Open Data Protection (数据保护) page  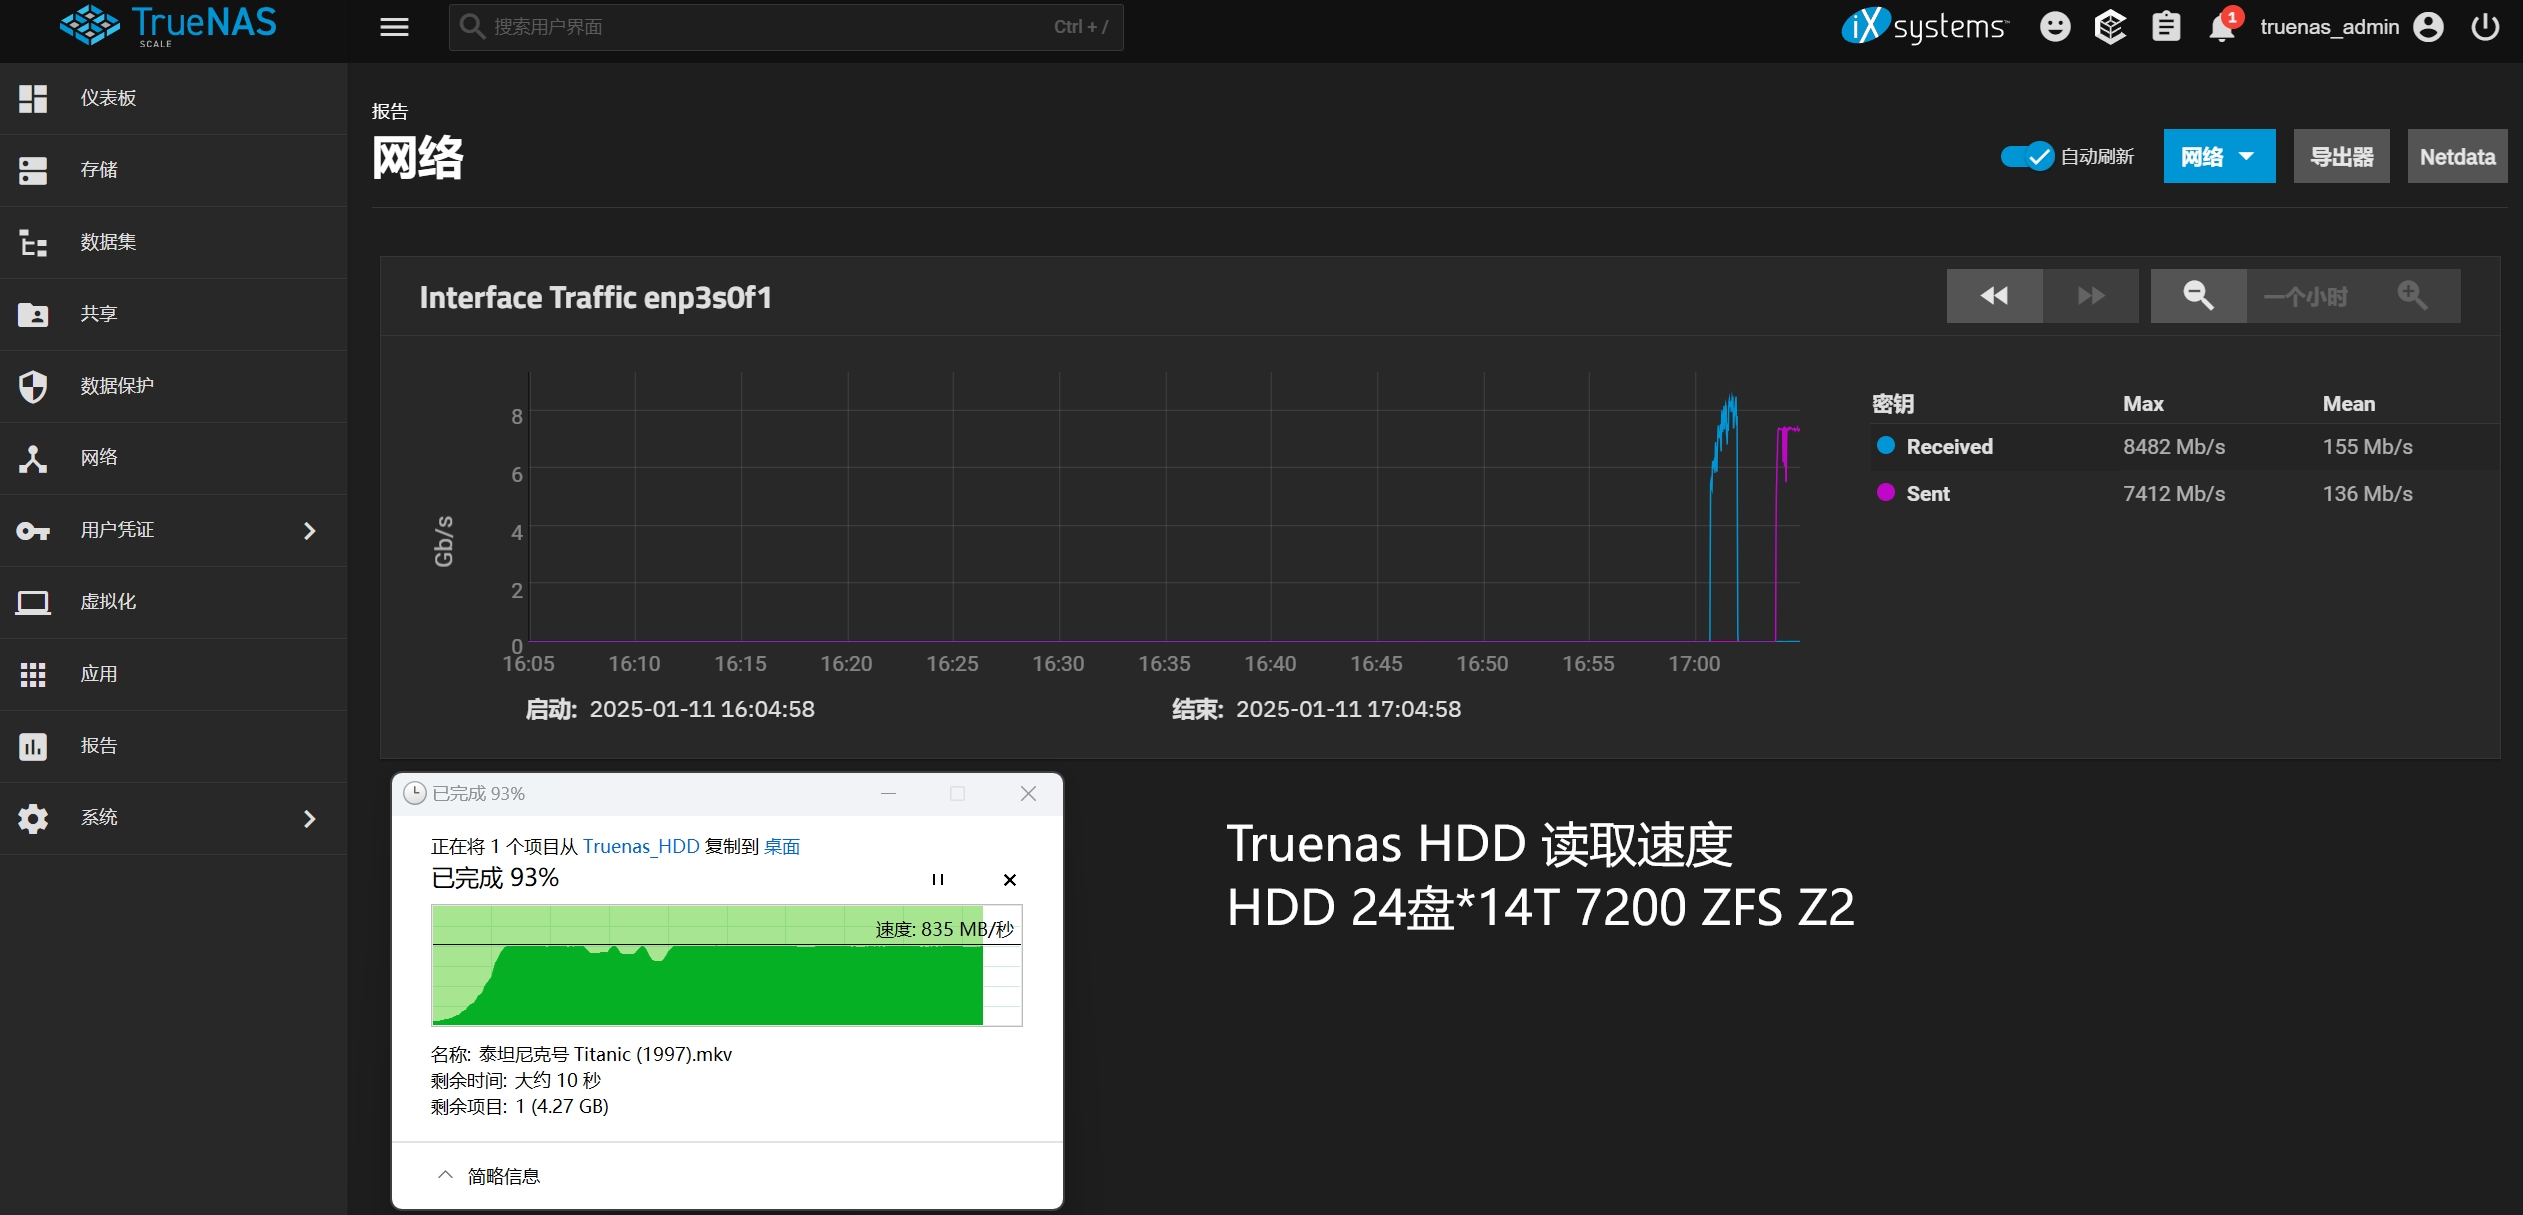173,386
